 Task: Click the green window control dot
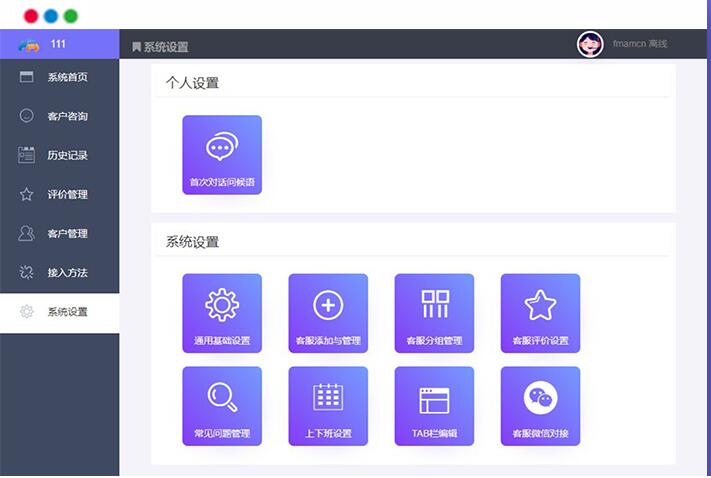pos(70,16)
